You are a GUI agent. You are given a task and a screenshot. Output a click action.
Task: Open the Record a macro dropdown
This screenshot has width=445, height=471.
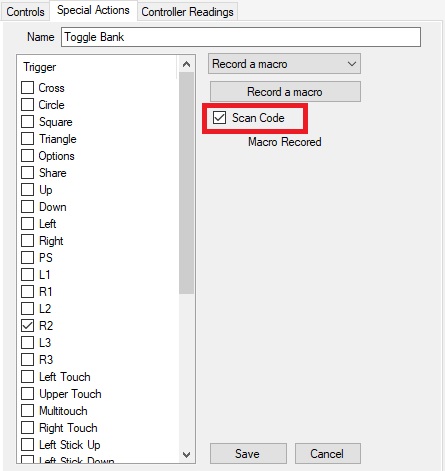click(x=284, y=64)
